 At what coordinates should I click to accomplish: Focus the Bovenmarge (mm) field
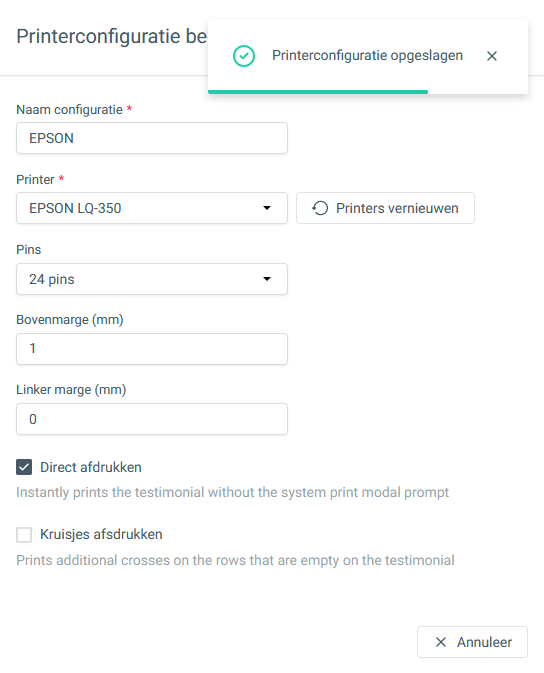pos(152,349)
